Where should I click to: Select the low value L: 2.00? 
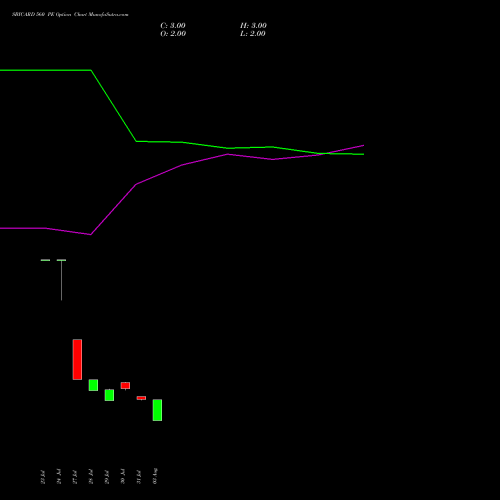(253, 34)
